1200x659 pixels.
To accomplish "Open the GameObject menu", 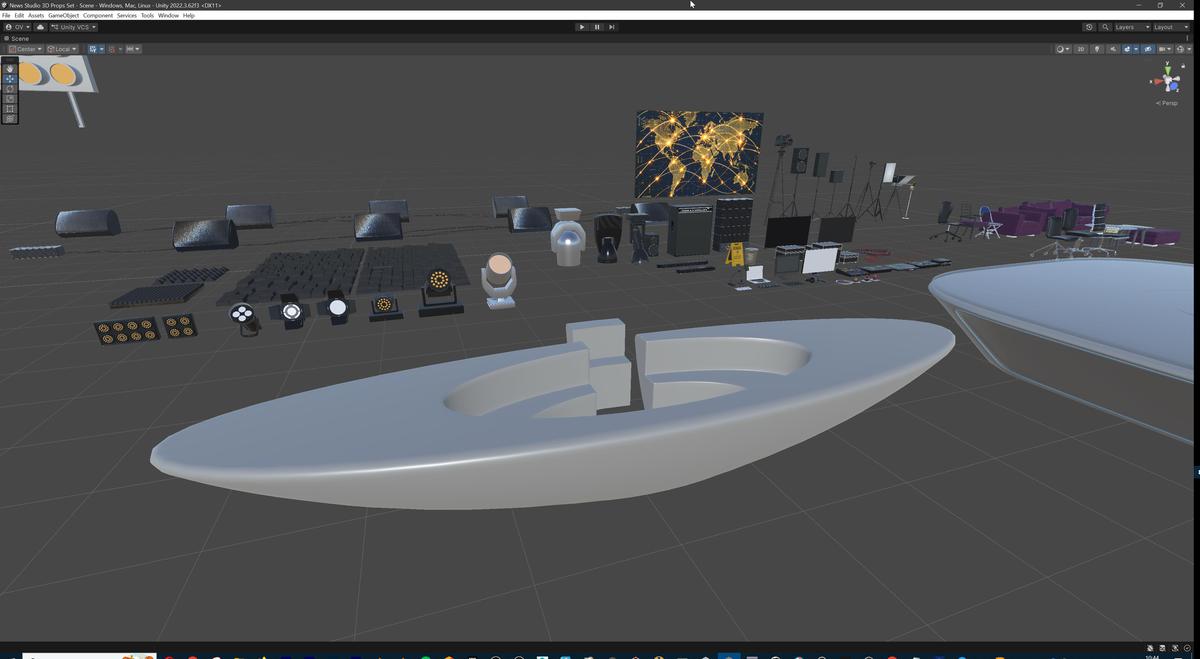I will pos(63,16).
